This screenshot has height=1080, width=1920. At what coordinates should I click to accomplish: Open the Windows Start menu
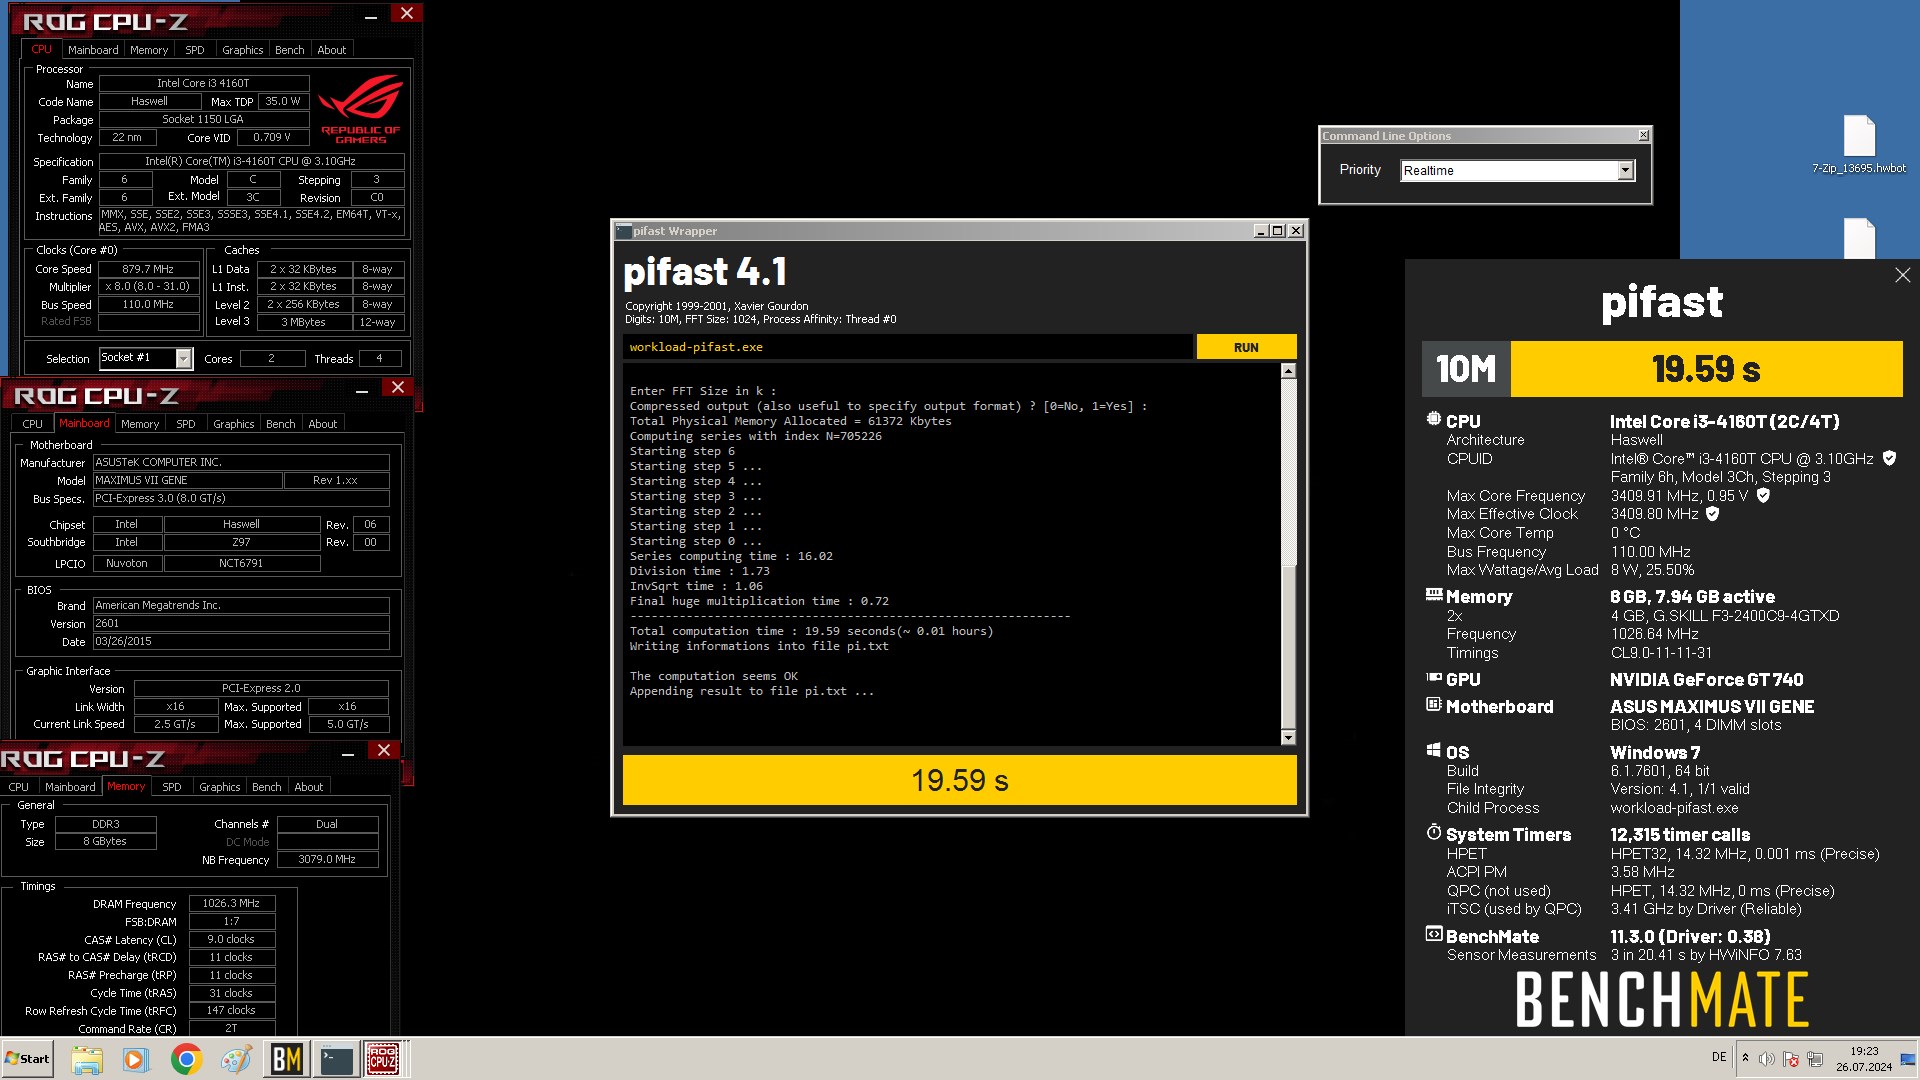coord(28,1059)
